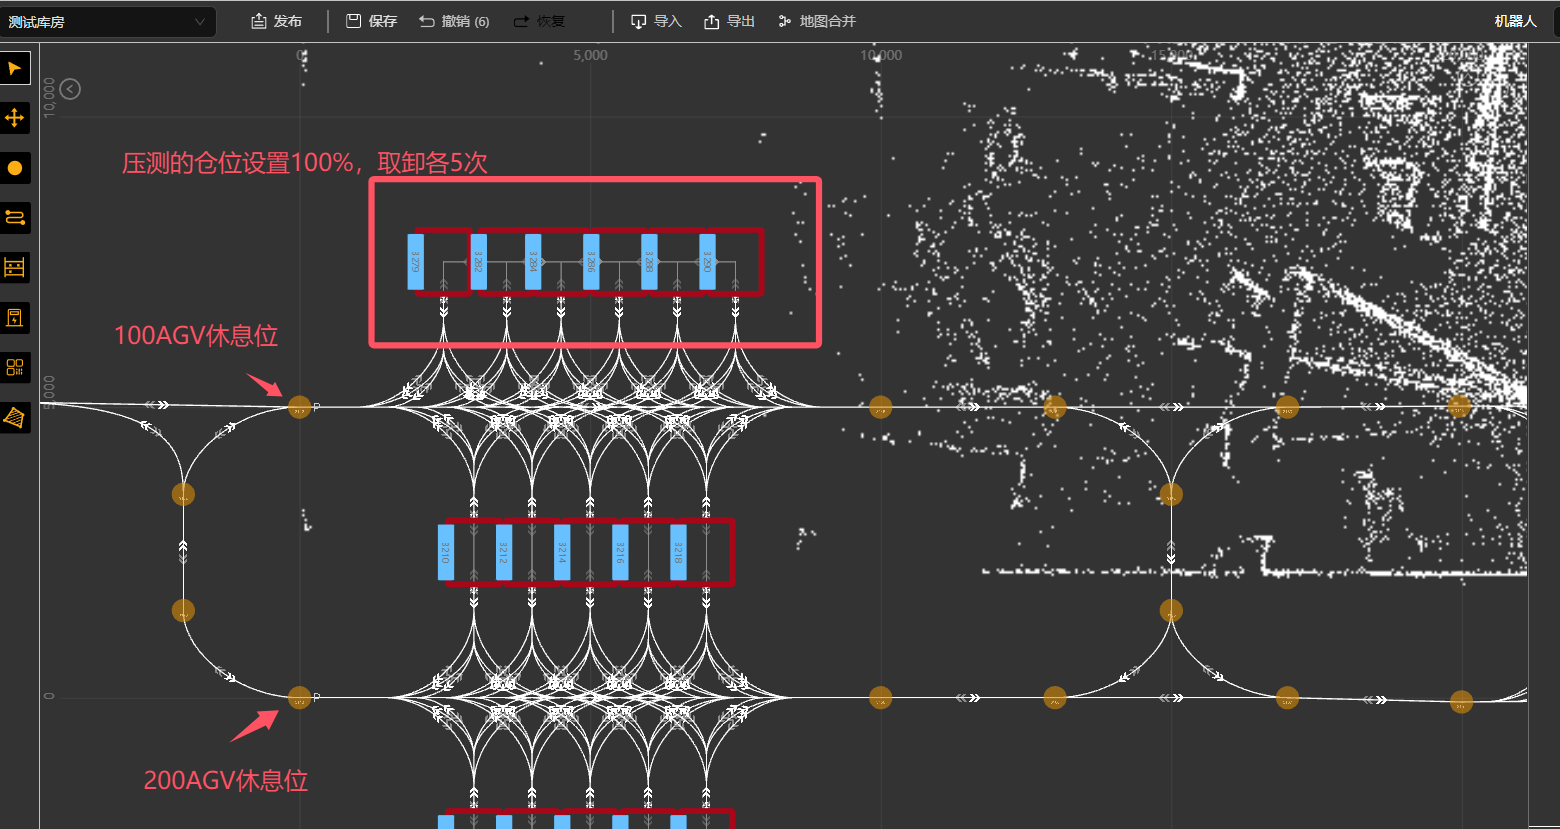The width and height of the screenshot is (1560, 829).
Task: Click the 导出 export button
Action: point(730,21)
